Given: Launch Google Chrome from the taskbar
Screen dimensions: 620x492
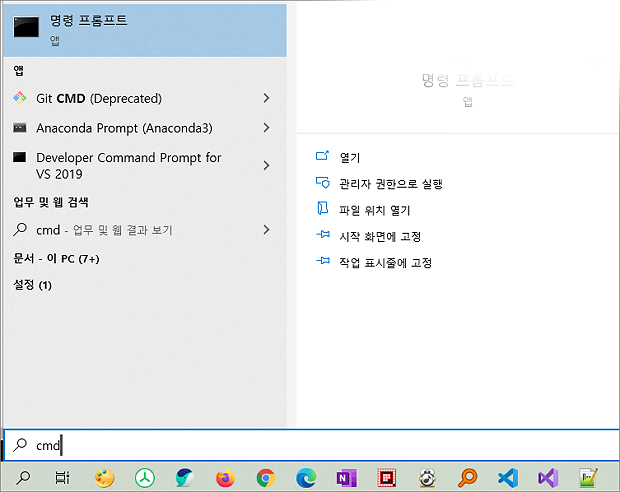Looking at the screenshot, I should click(x=266, y=478).
